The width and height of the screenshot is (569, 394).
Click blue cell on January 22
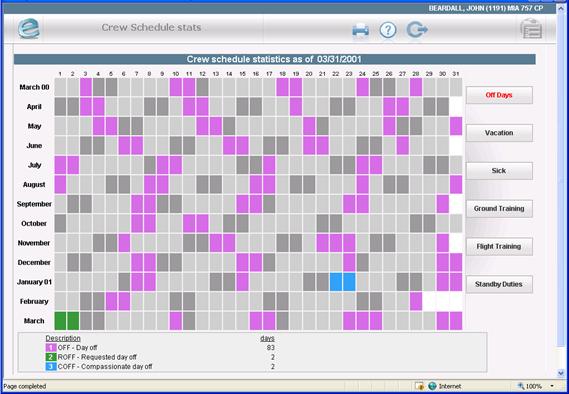336,282
